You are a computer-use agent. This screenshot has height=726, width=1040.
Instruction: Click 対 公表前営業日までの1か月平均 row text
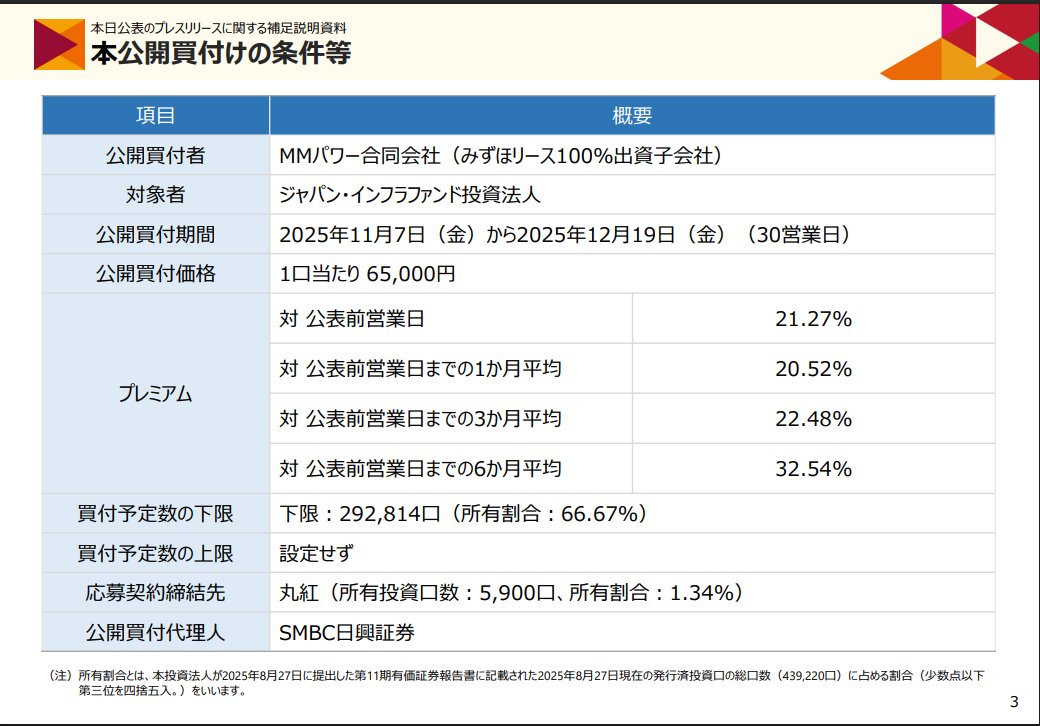pyautogui.click(x=420, y=369)
